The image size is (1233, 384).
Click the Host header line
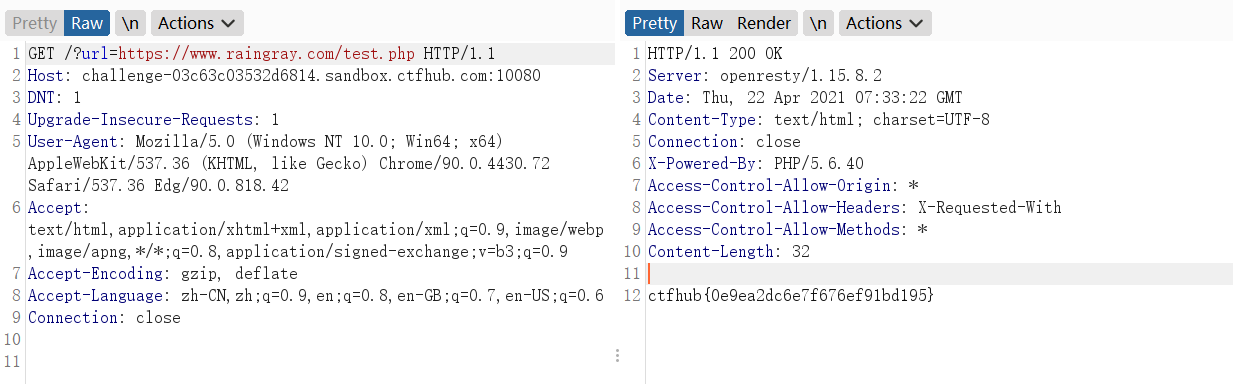click(x=284, y=76)
